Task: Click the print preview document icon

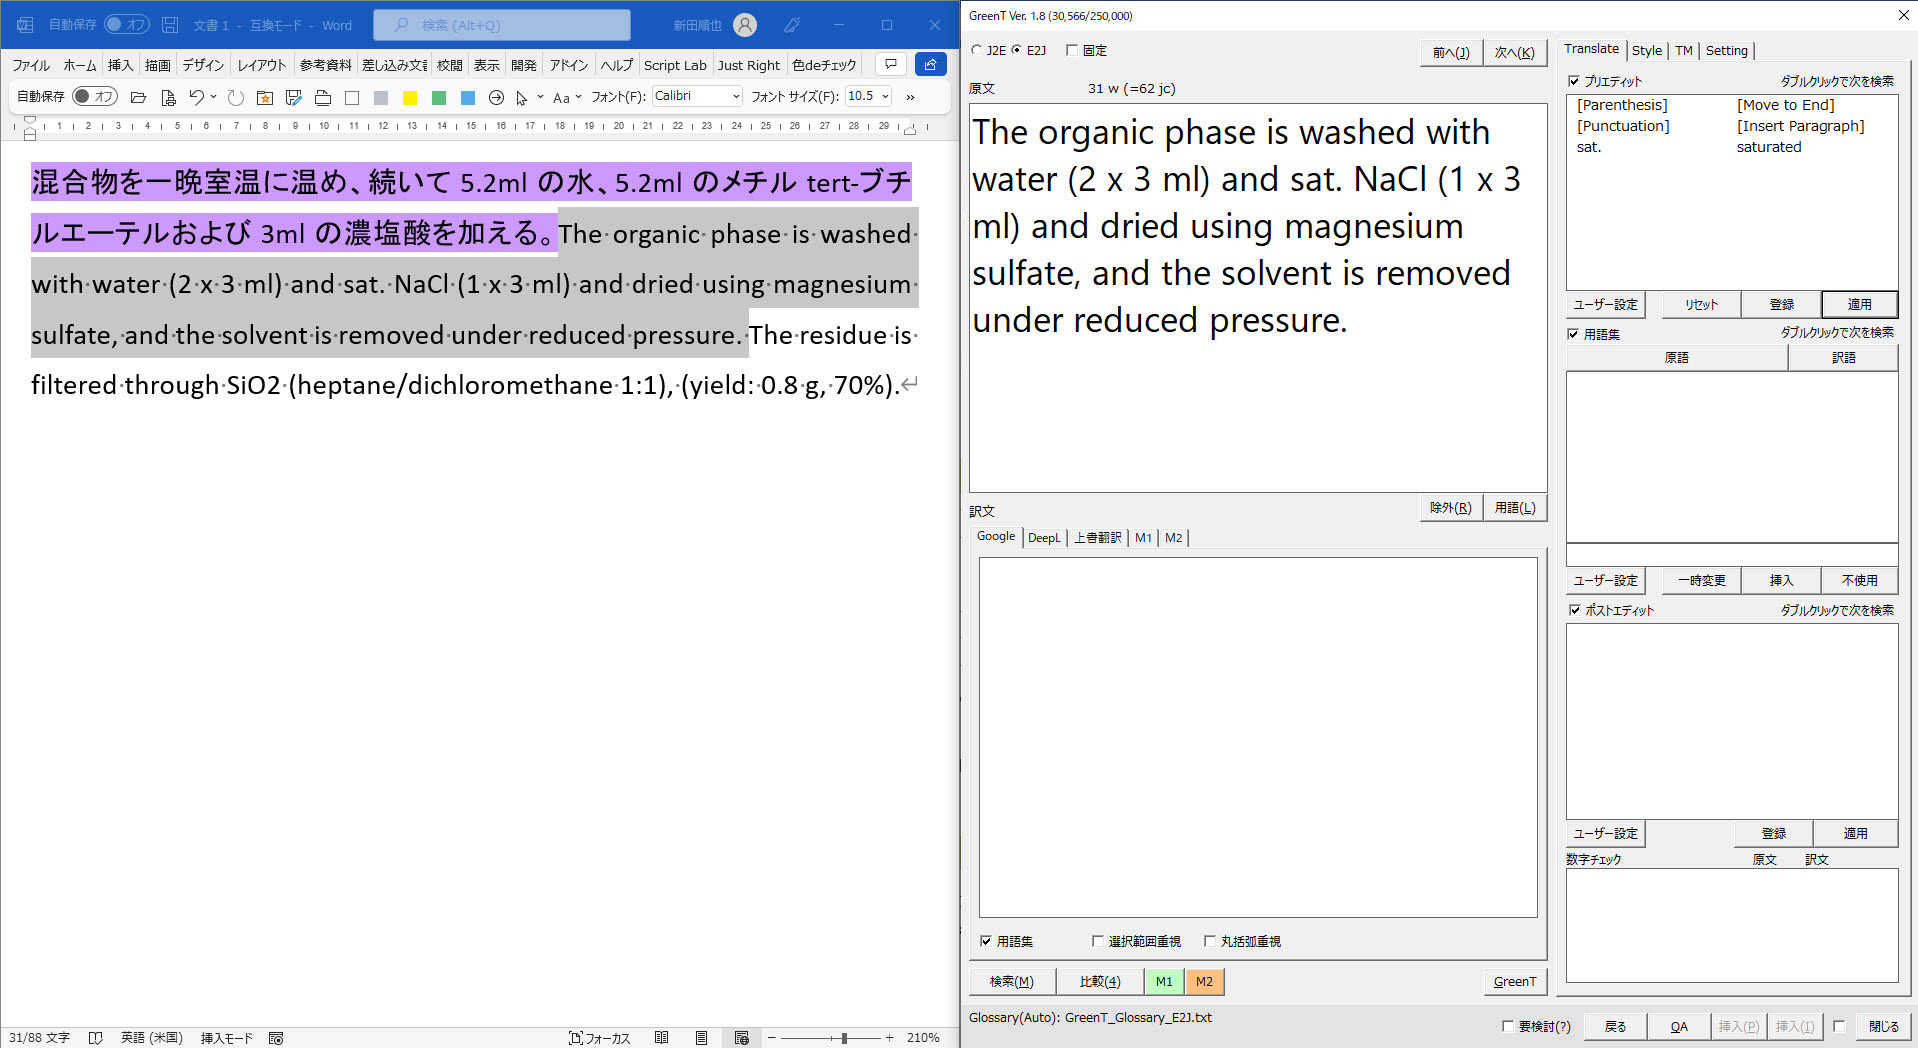Action: coord(168,97)
